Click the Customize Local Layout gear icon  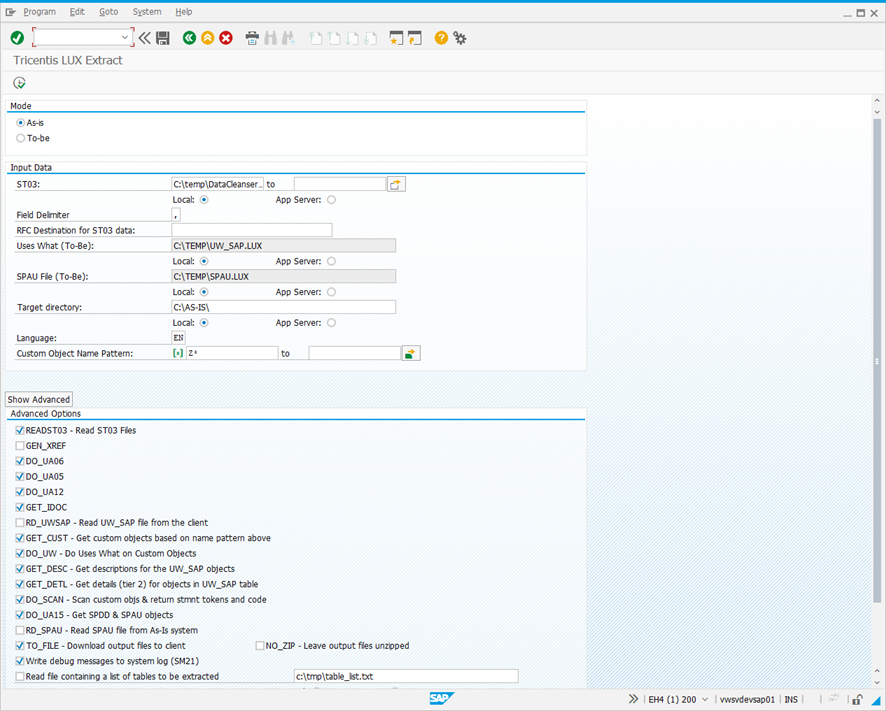(x=459, y=38)
